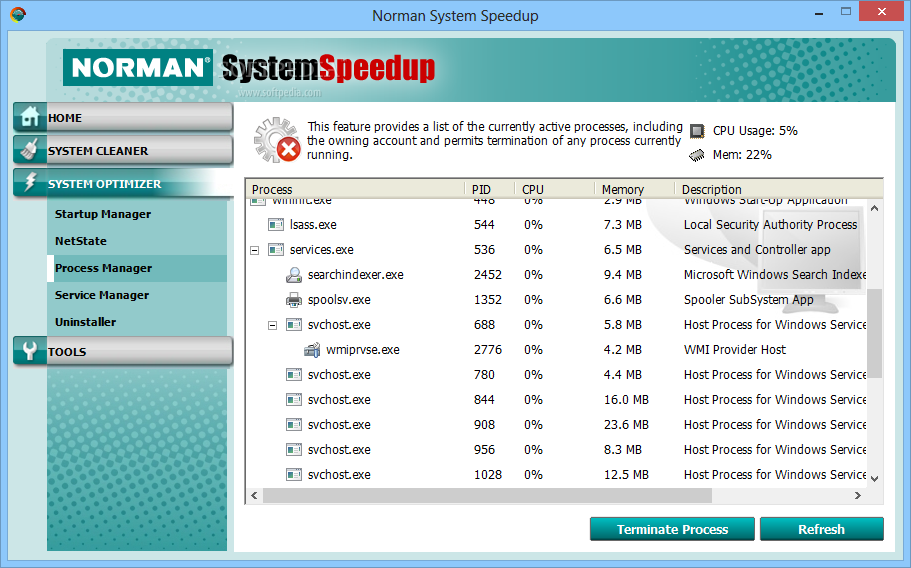Screen dimensions: 911x568
Task: Select the spoolsv.exe row name
Action: [x=339, y=300]
